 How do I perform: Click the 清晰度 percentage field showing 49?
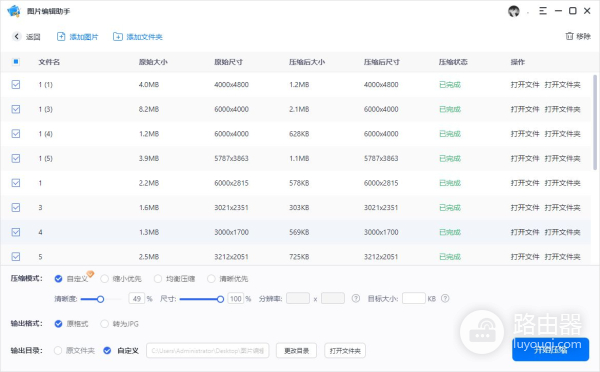point(137,299)
